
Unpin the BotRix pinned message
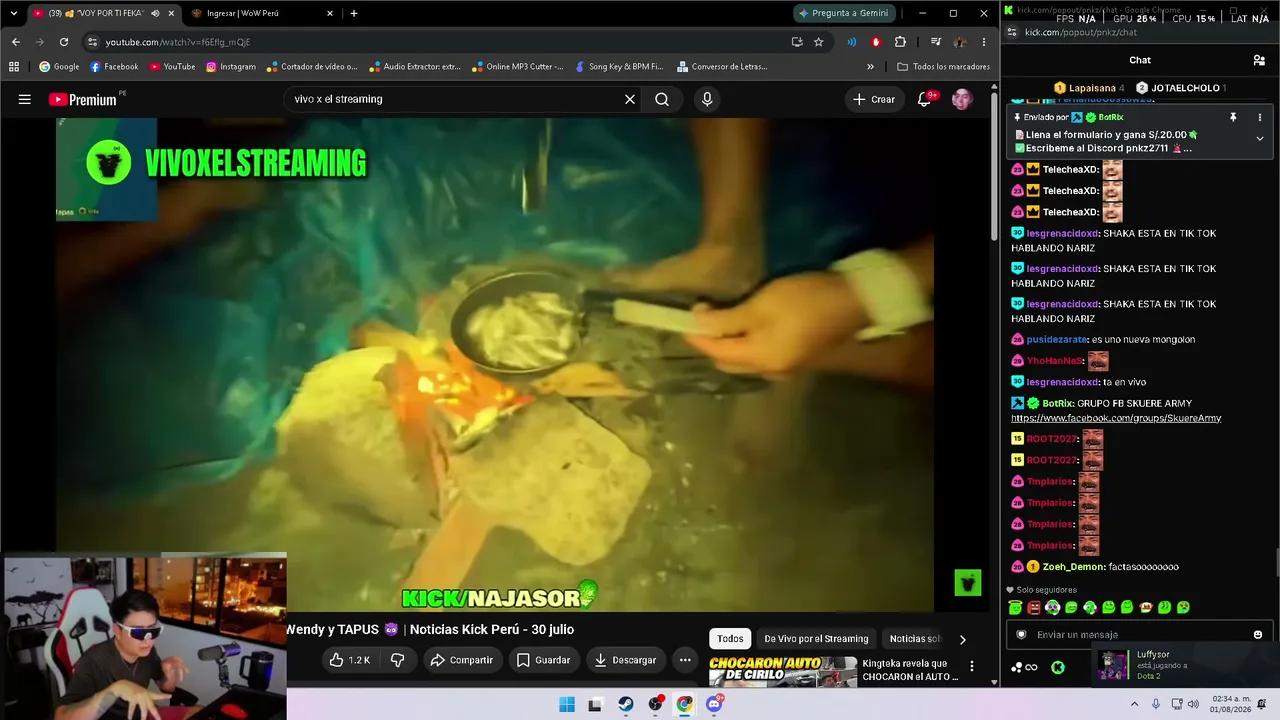(1233, 117)
